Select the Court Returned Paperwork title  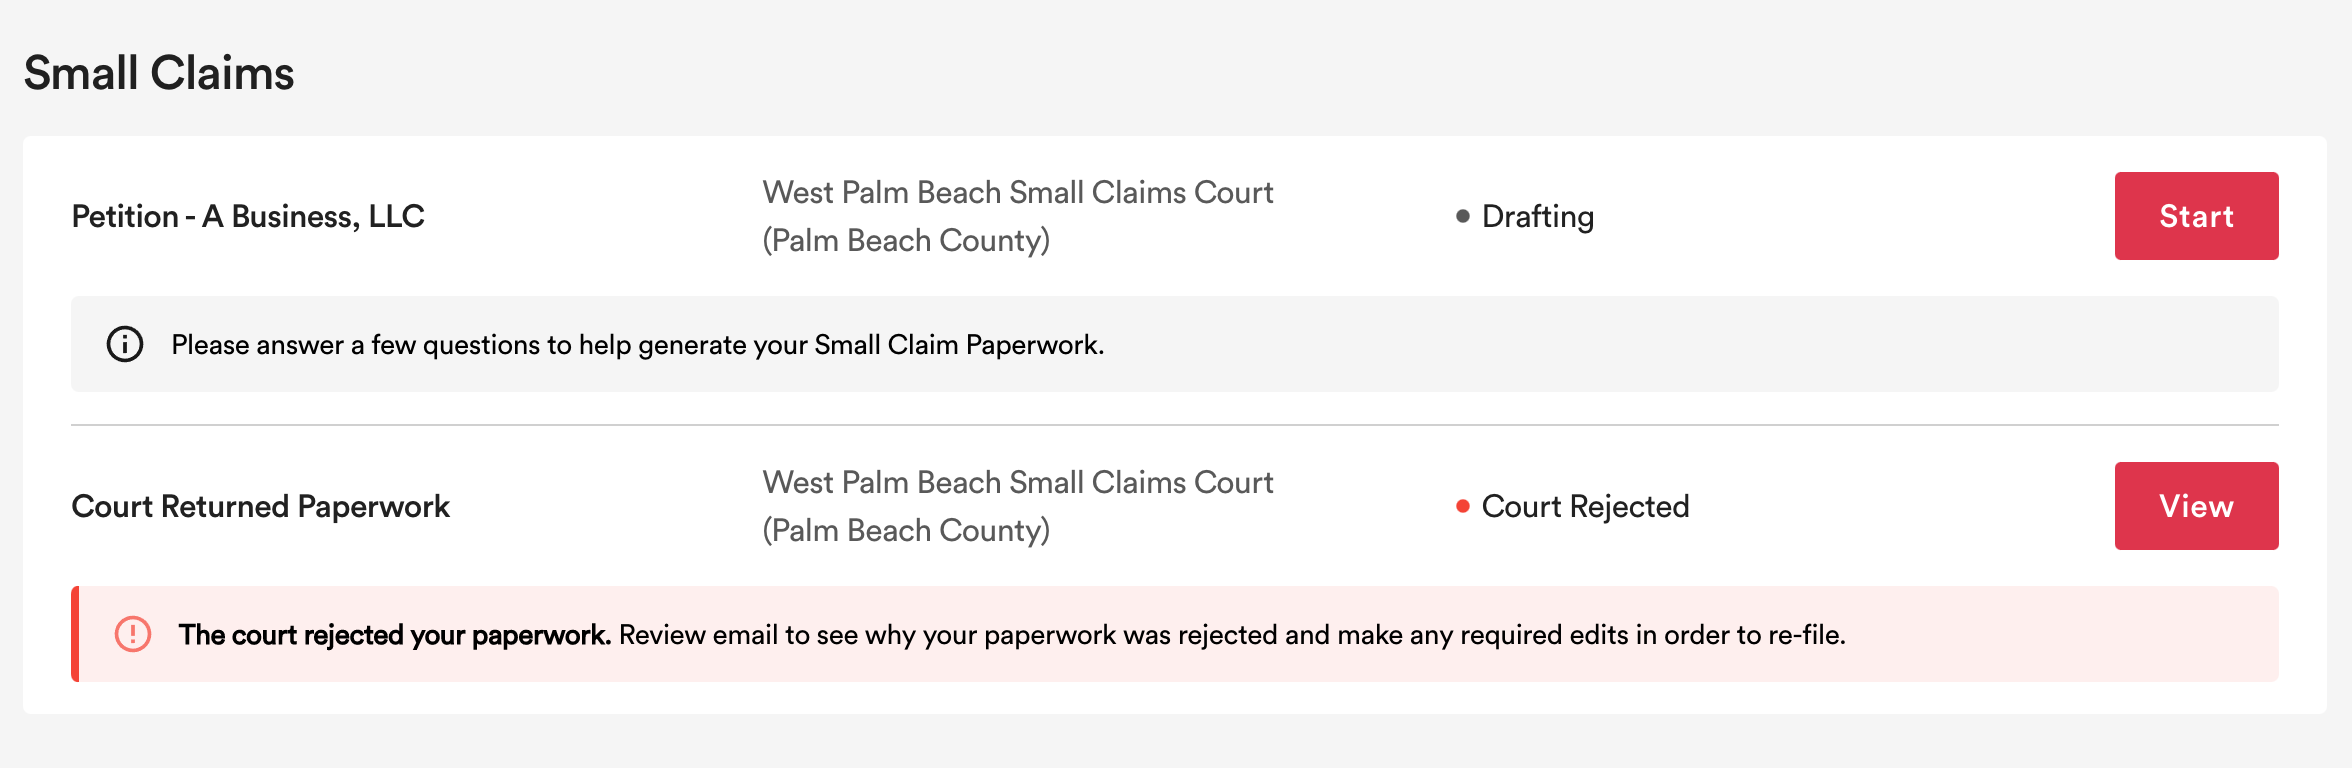click(261, 506)
